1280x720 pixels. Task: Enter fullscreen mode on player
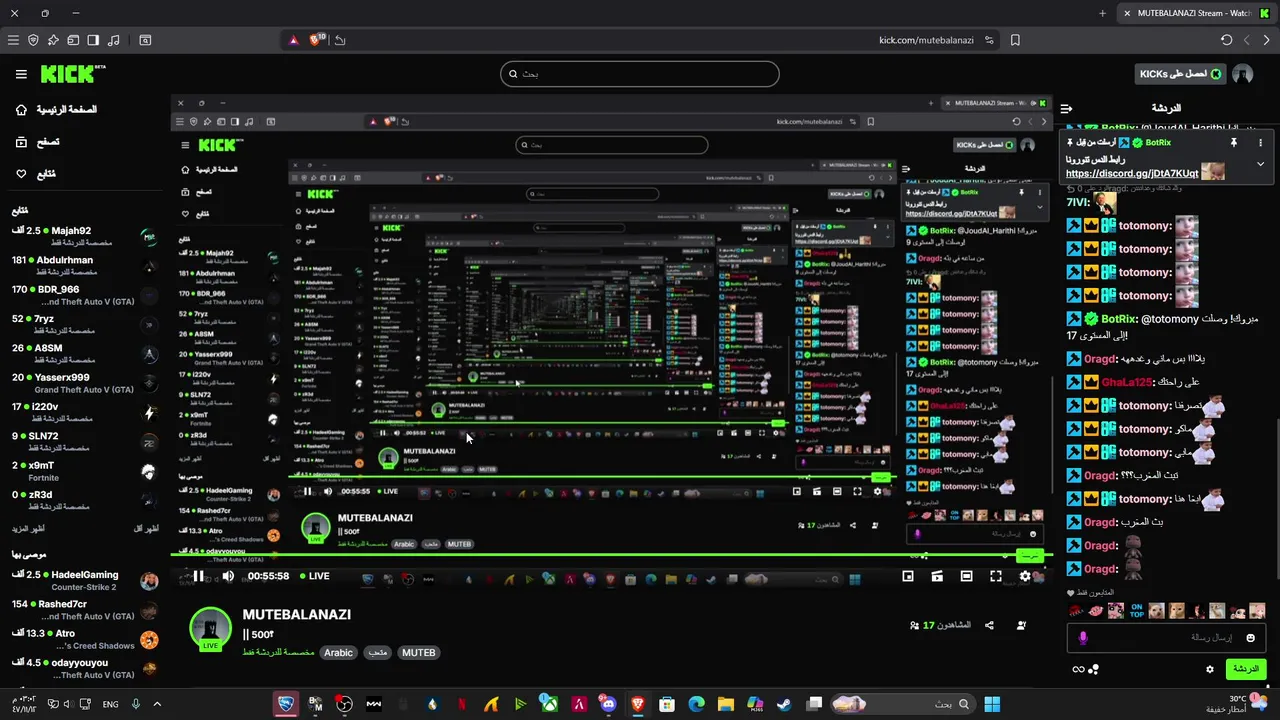click(996, 576)
